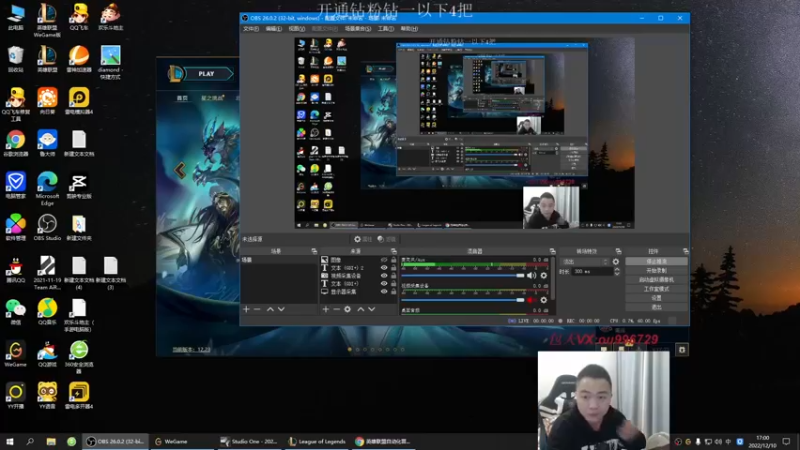Open Google Chrome desktop shortcut
The height and width of the screenshot is (450, 800).
15,143
